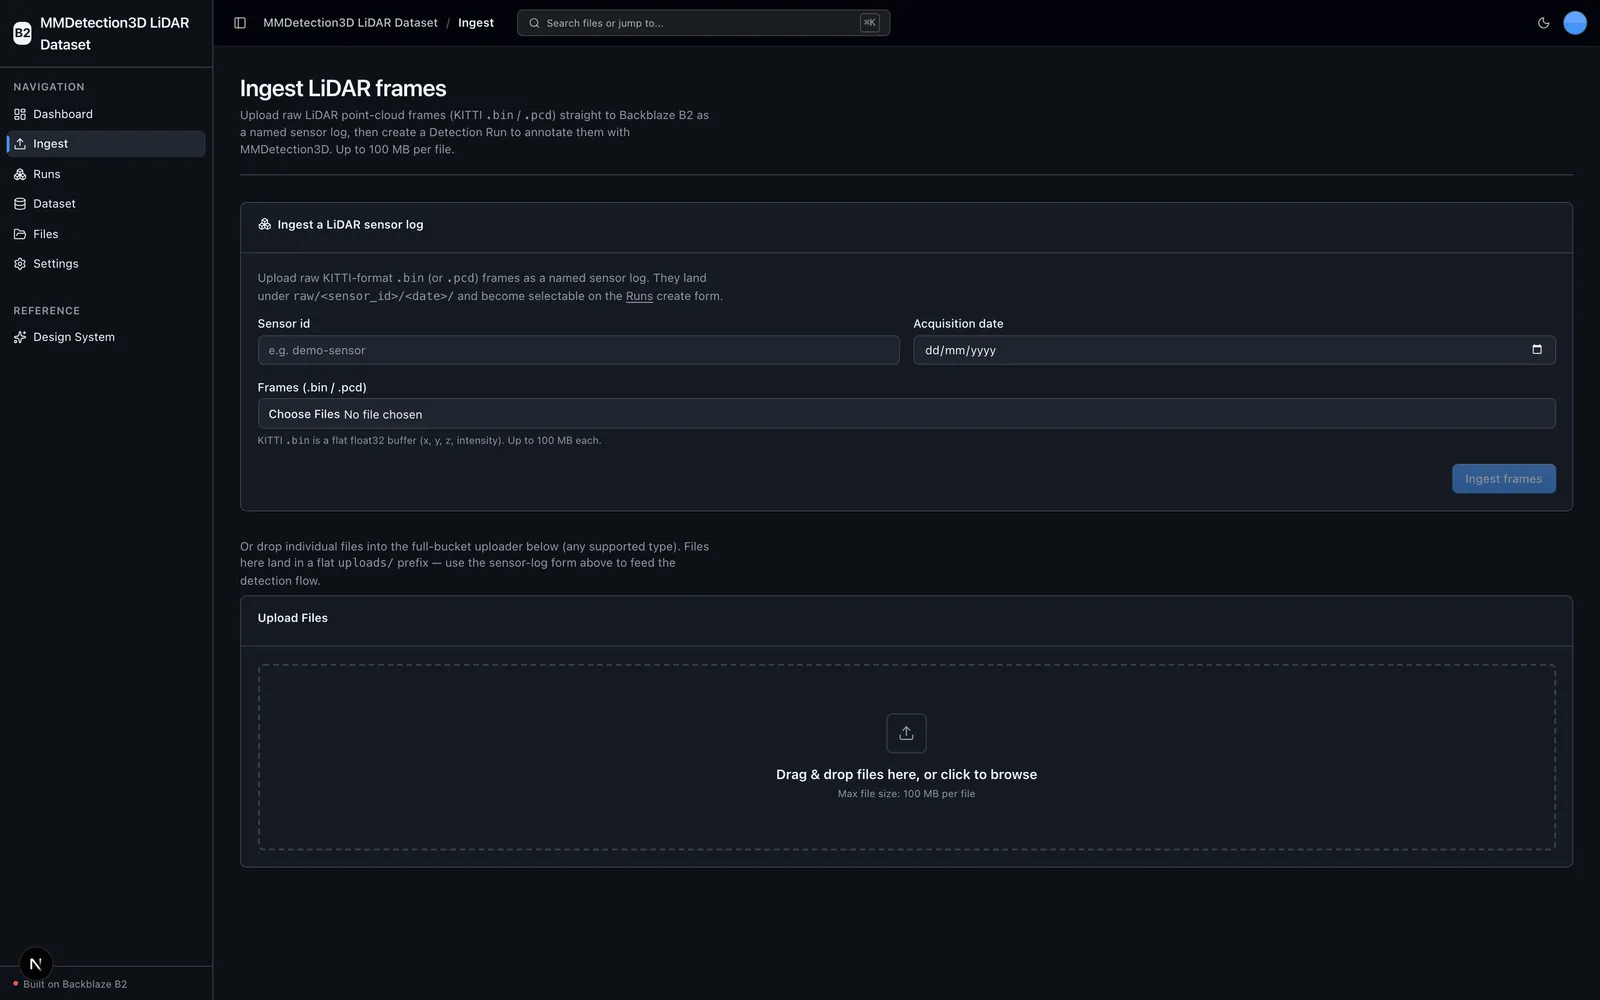Click the Dashboard grid icon
Image resolution: width=1600 pixels, height=1000 pixels.
pyautogui.click(x=20, y=114)
